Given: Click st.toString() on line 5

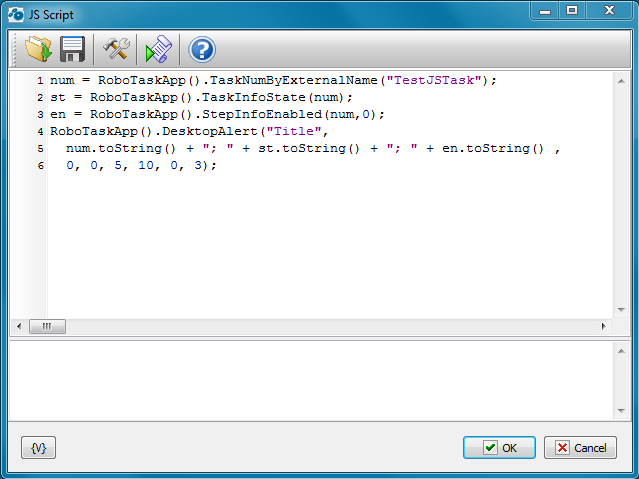Looking at the screenshot, I should point(309,148).
